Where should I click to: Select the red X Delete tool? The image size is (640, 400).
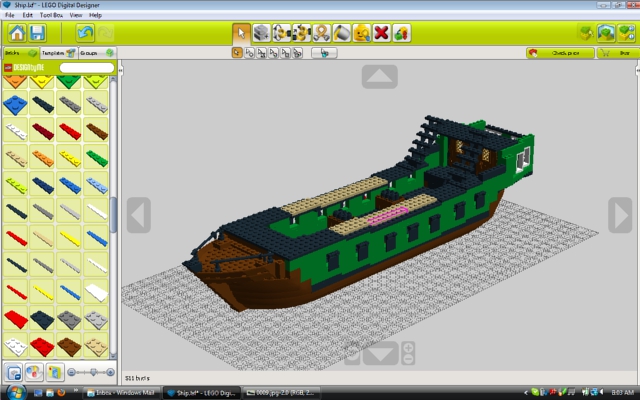382,33
